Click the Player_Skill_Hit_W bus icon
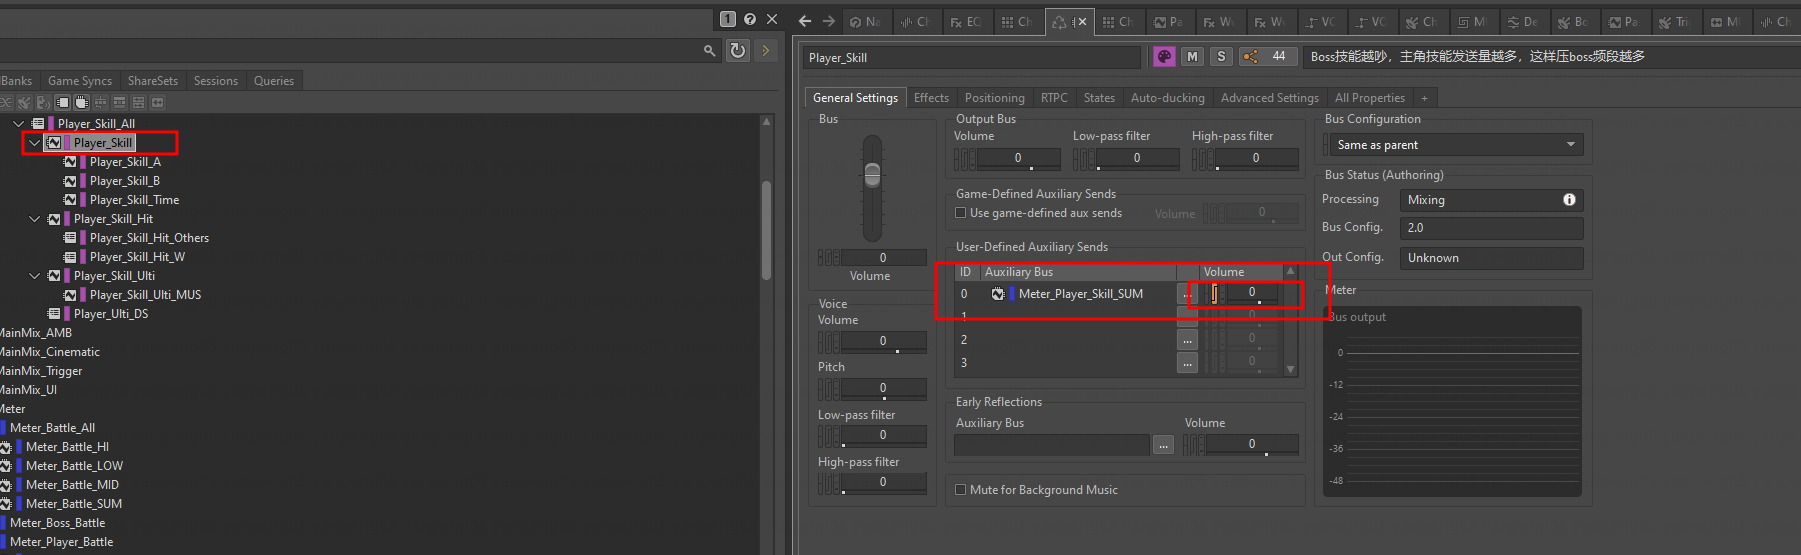Image resolution: width=1801 pixels, height=555 pixels. coord(70,257)
